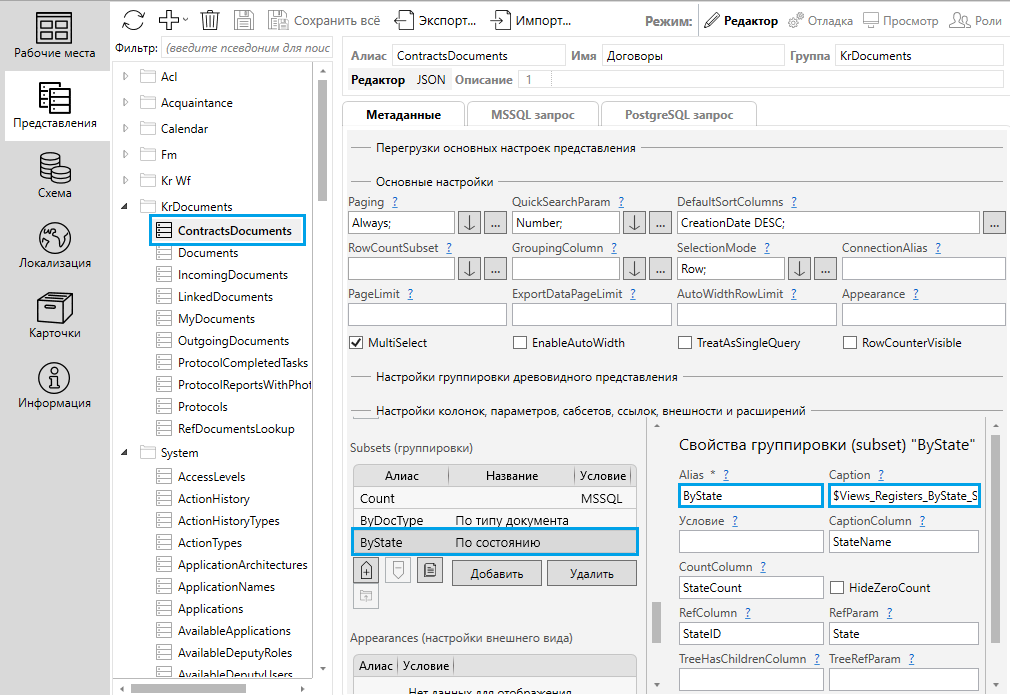Click the CaptionColumn input field

tap(903, 542)
